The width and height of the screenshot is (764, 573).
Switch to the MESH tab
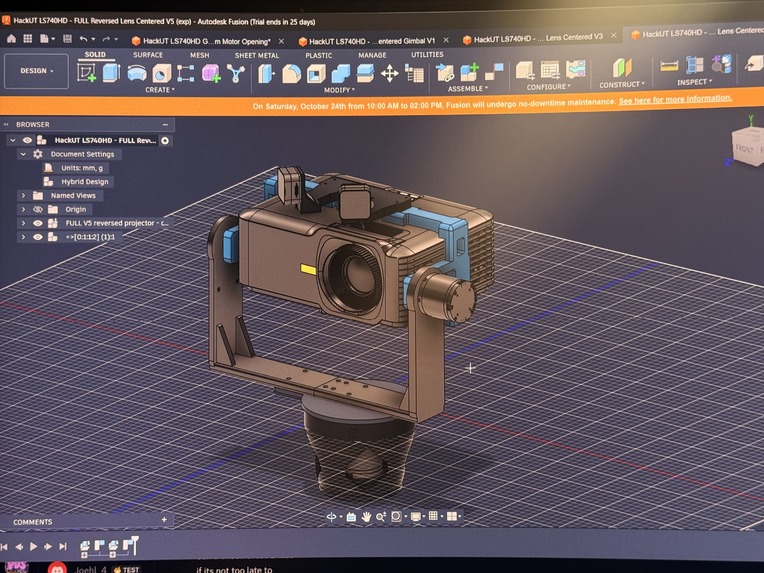[x=199, y=56]
